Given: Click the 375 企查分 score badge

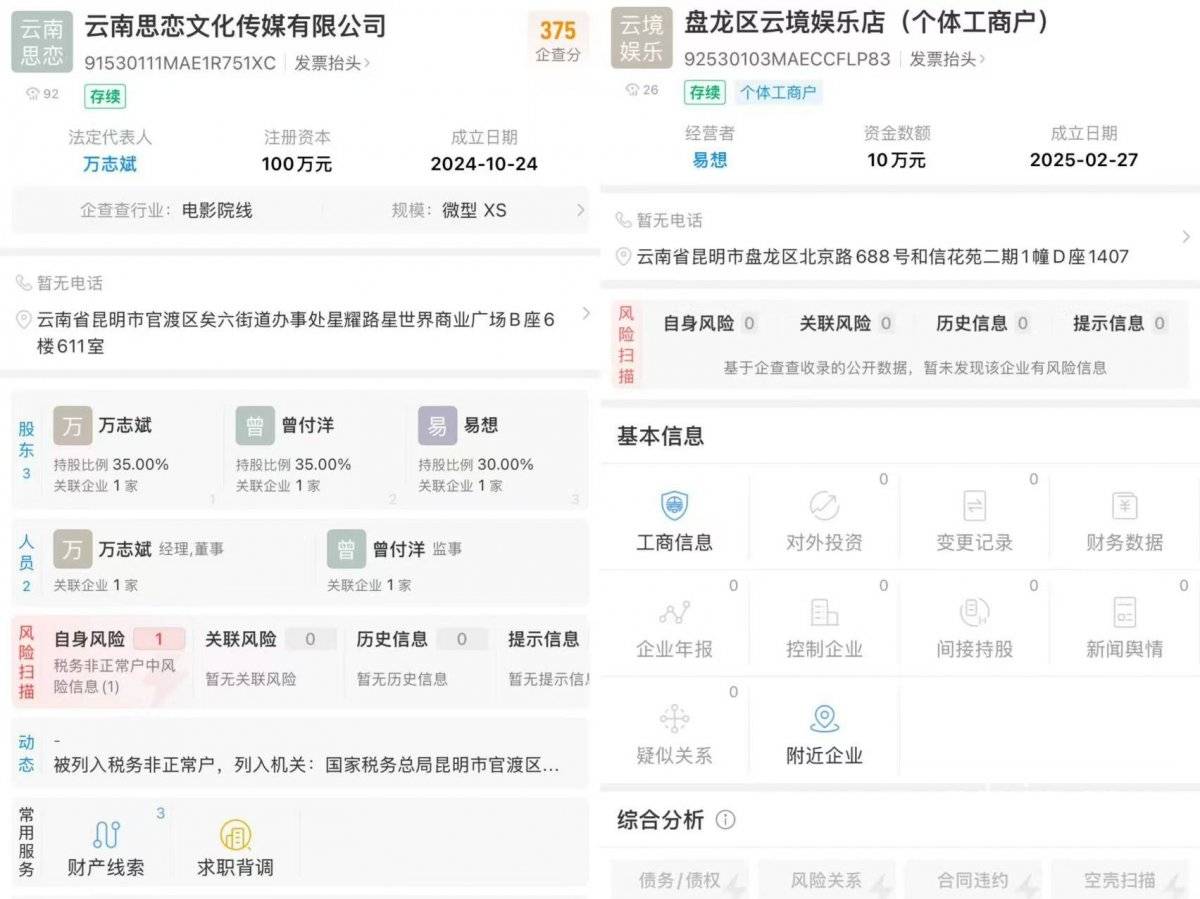Looking at the screenshot, I should [x=557, y=40].
